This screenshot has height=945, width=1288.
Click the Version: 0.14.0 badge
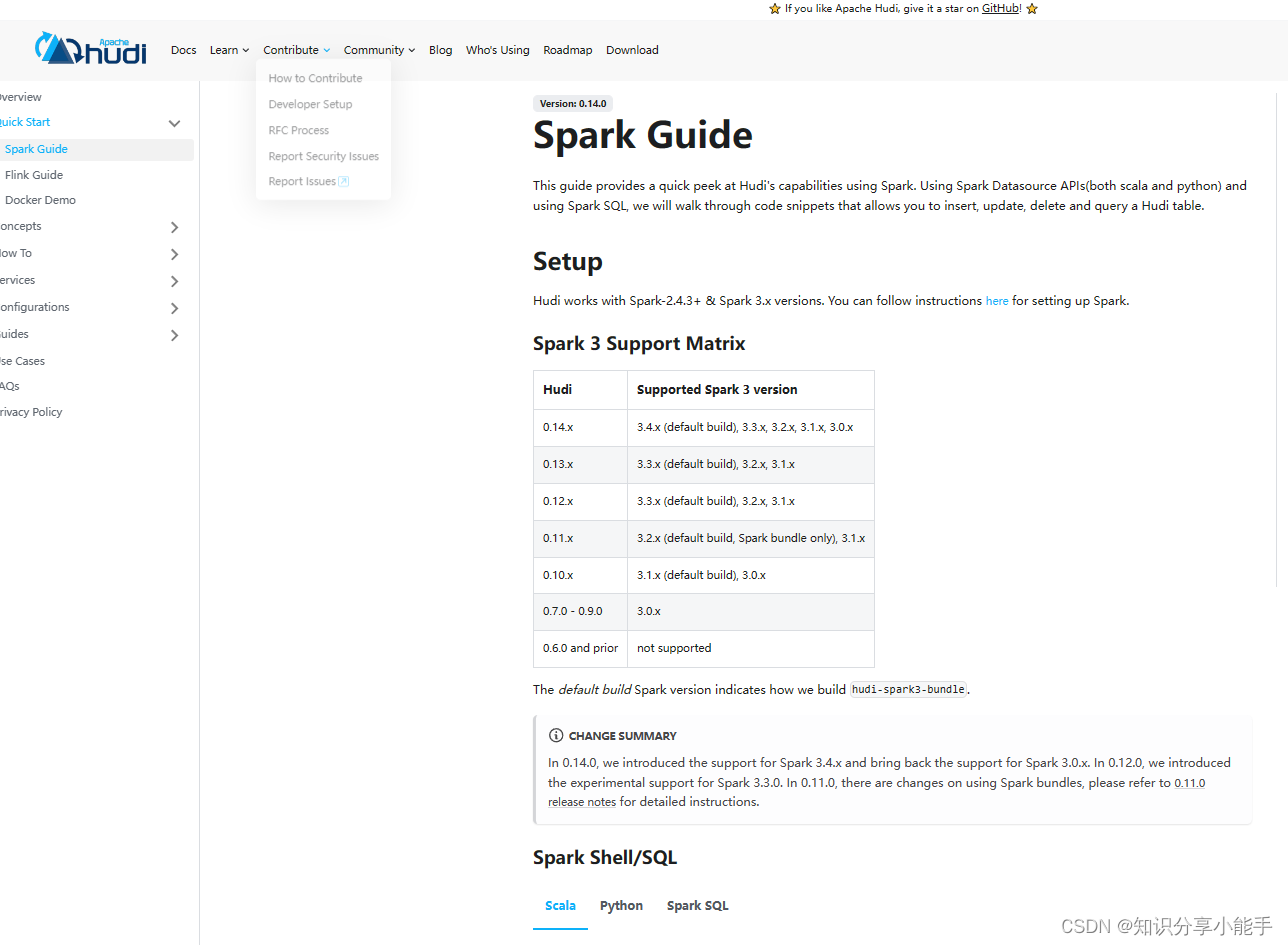pyautogui.click(x=572, y=103)
